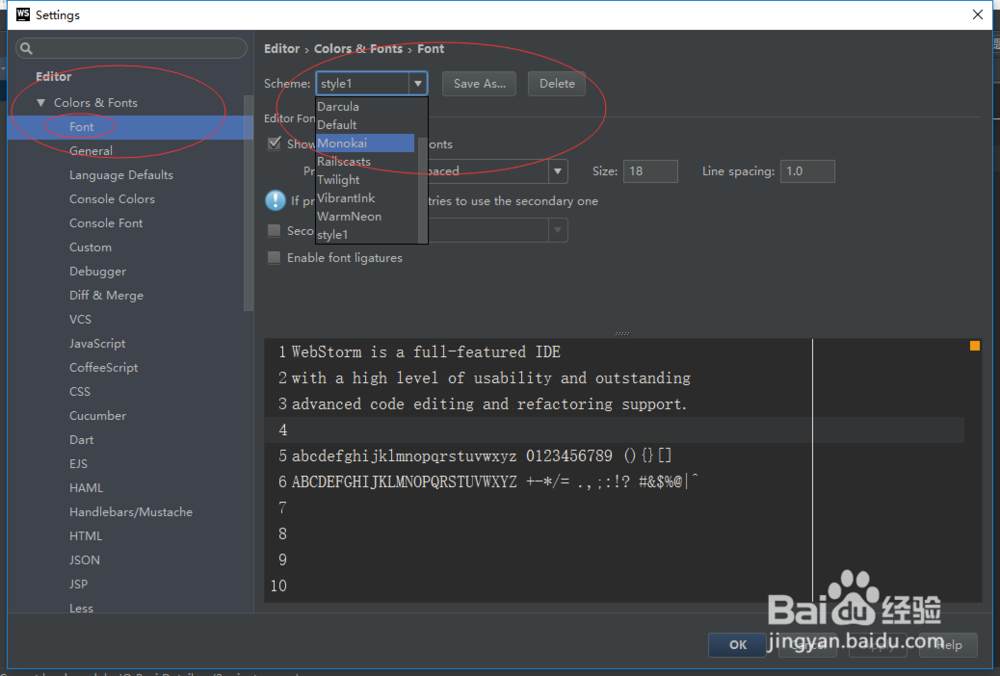Viewport: 1000px width, 676px height.
Task: Click preview line starting 'abcdefghijklmnopqrstuvwxyz'
Action: [x=482, y=456]
